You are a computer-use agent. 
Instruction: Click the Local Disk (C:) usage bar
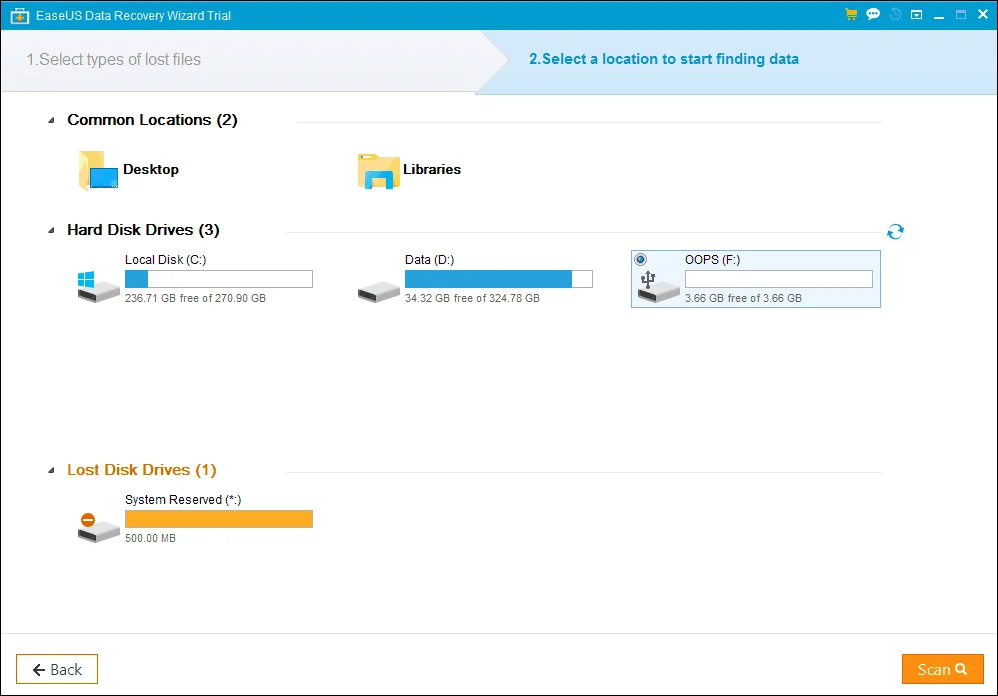coord(218,279)
